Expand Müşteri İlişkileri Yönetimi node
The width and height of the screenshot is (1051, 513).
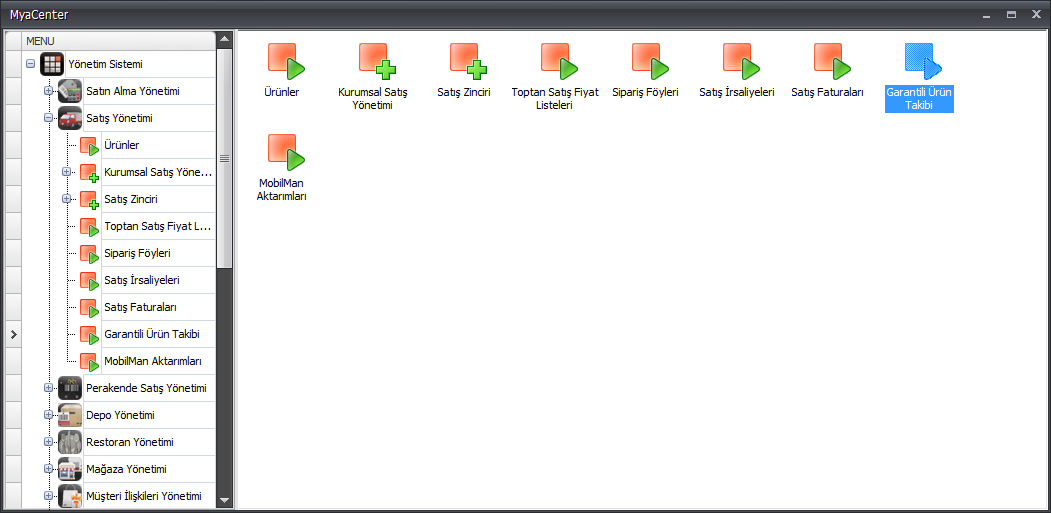pos(48,496)
